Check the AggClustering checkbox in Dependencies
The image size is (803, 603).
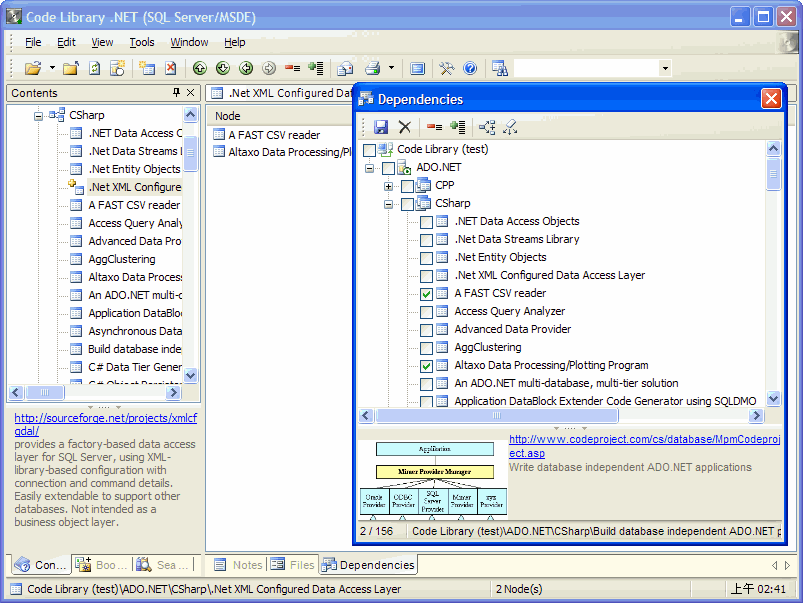click(x=426, y=348)
